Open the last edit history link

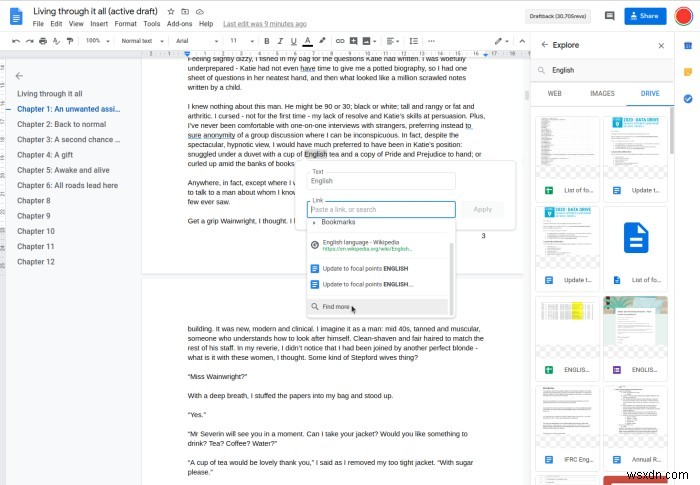click(x=265, y=24)
